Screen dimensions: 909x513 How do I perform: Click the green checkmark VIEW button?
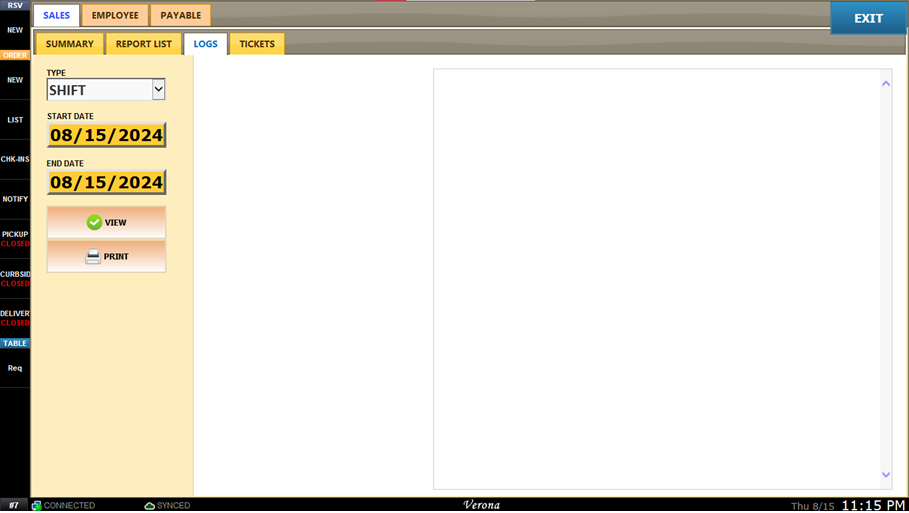tap(106, 223)
